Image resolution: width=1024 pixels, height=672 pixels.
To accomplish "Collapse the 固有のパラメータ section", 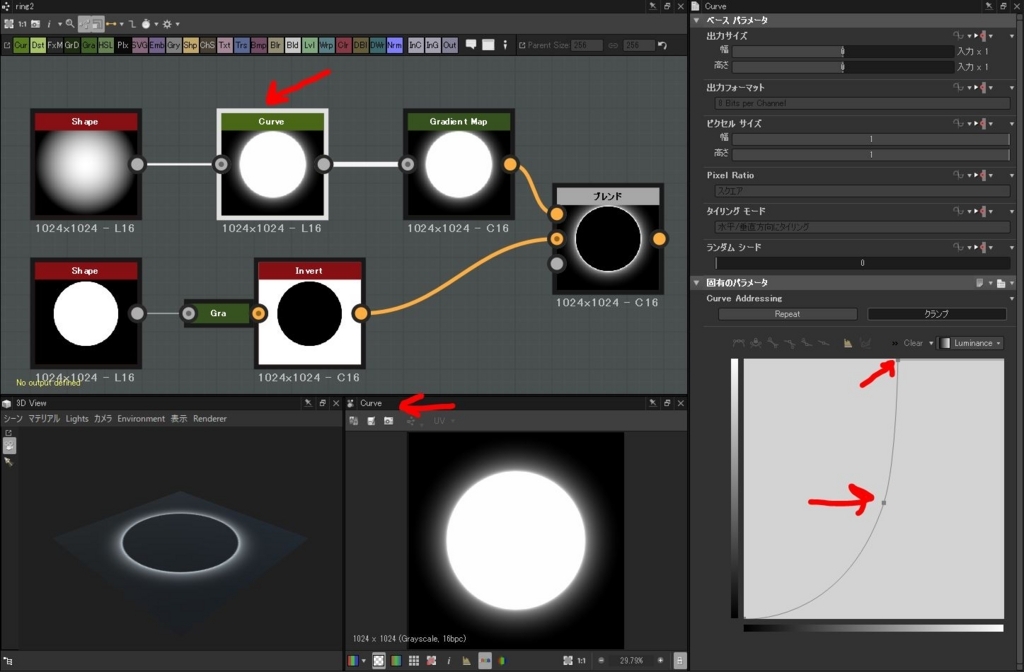I will click(696, 283).
